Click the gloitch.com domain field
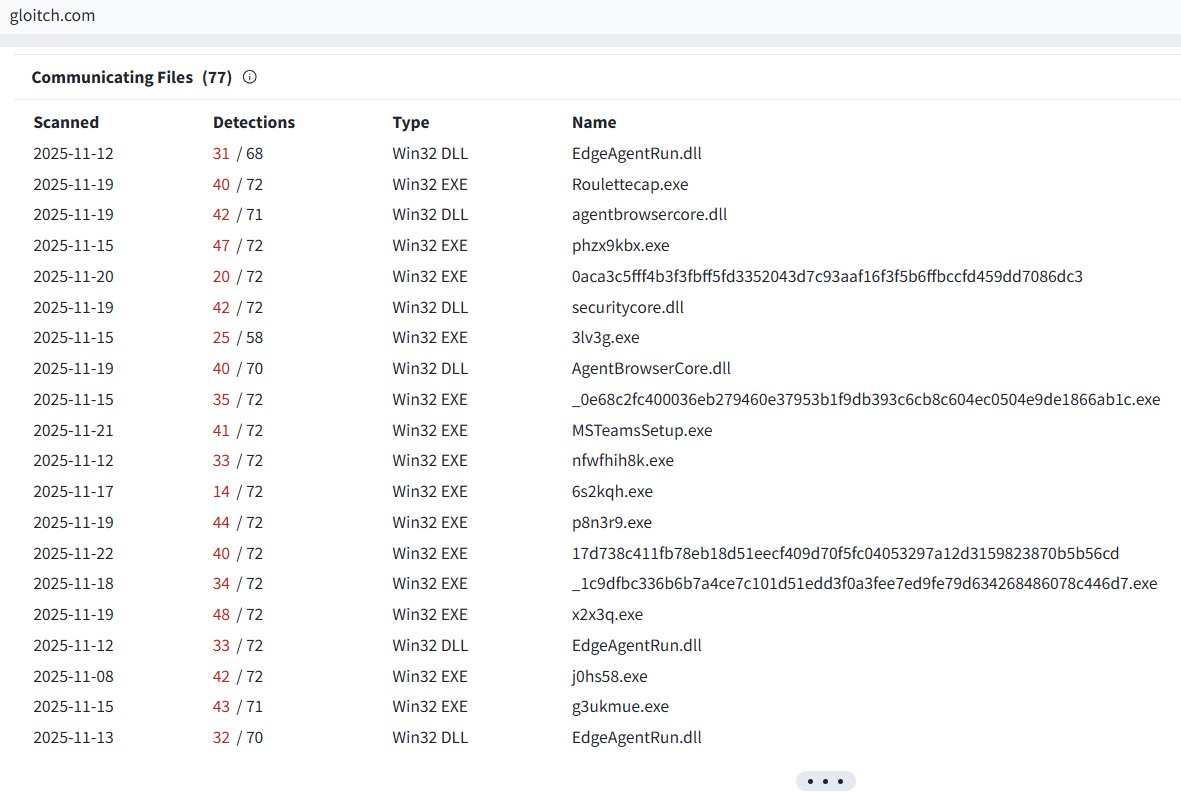This screenshot has height=798, width=1181. (x=53, y=15)
